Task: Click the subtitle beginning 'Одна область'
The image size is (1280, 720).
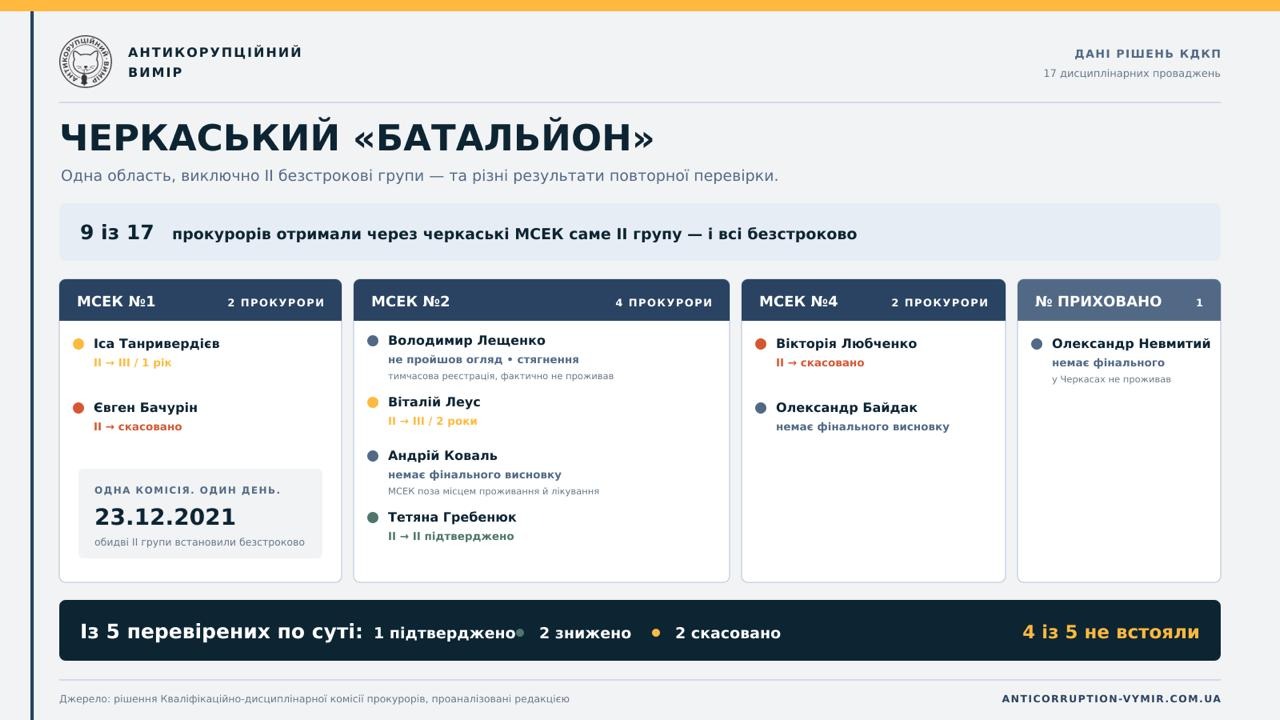Action: (x=419, y=176)
